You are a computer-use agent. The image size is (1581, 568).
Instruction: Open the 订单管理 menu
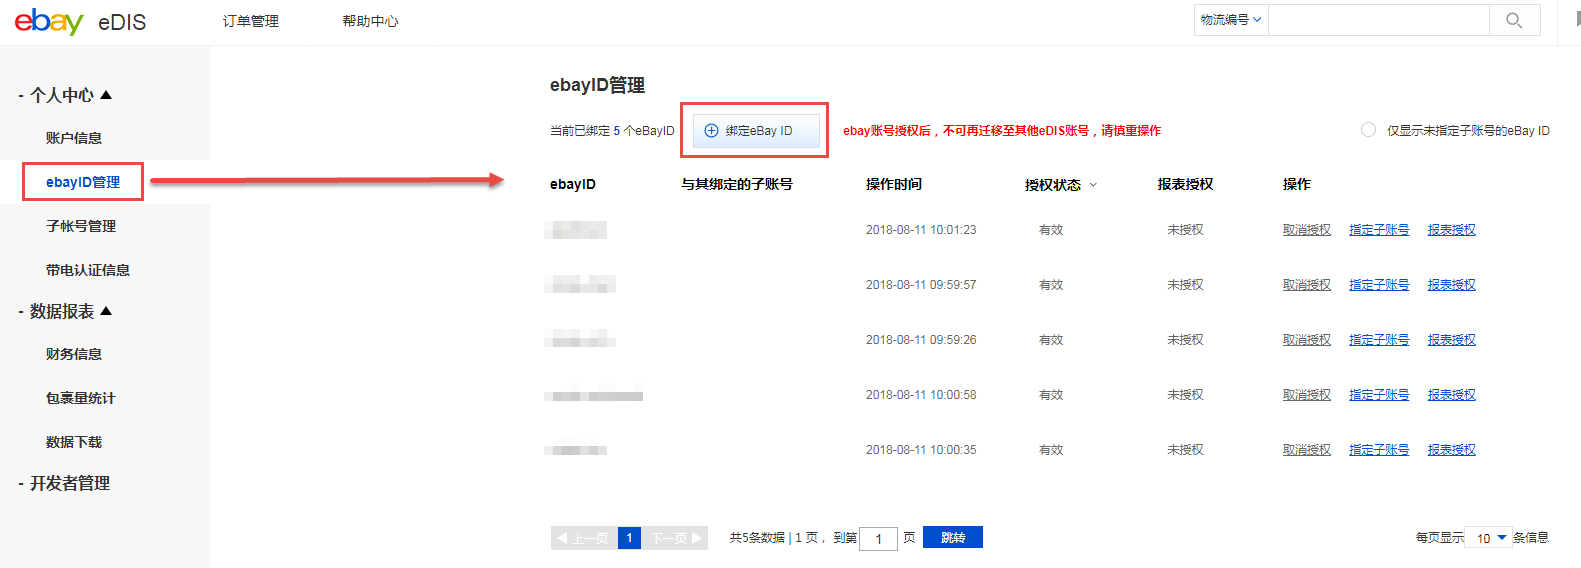click(x=251, y=21)
